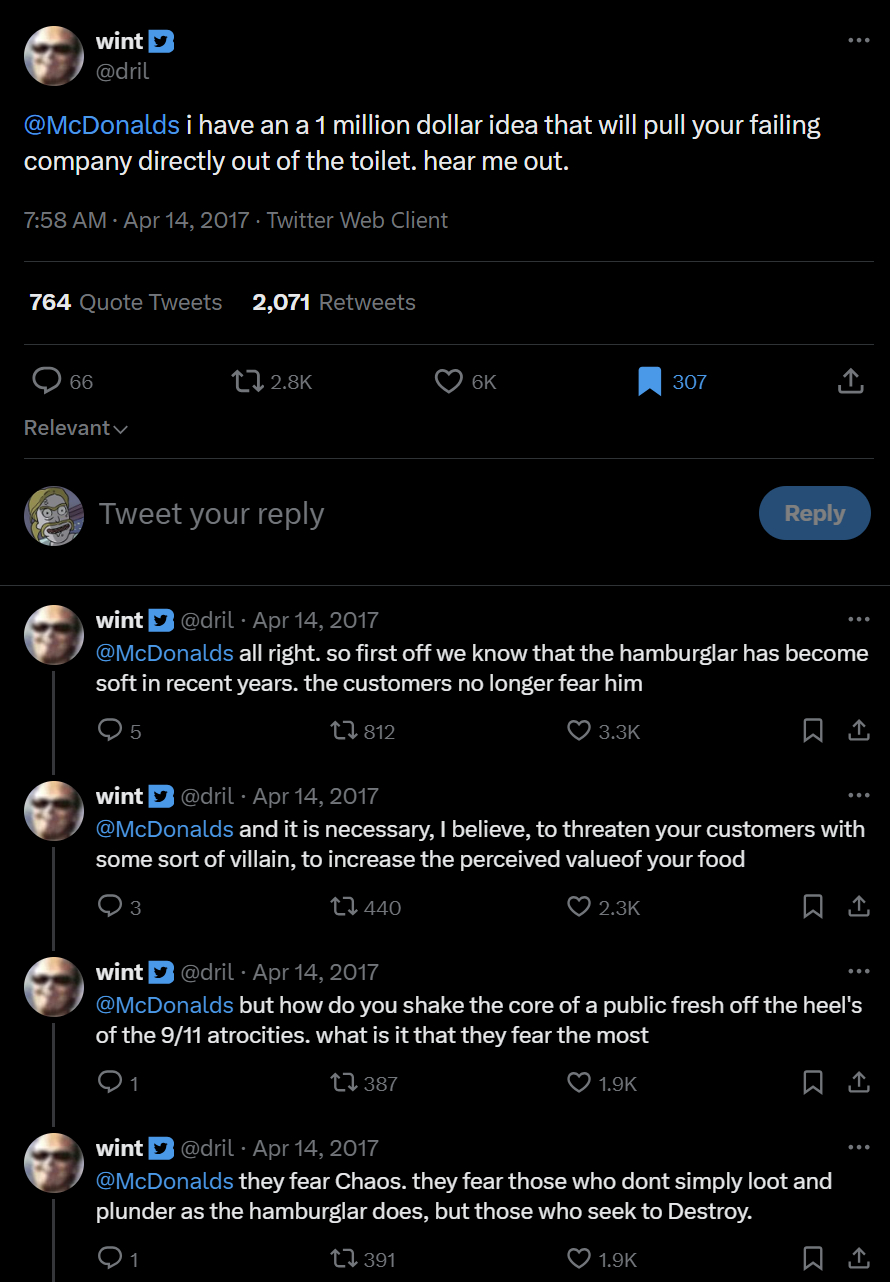Click the share icon on the main tweet
This screenshot has width=890, height=1282.
click(850, 381)
